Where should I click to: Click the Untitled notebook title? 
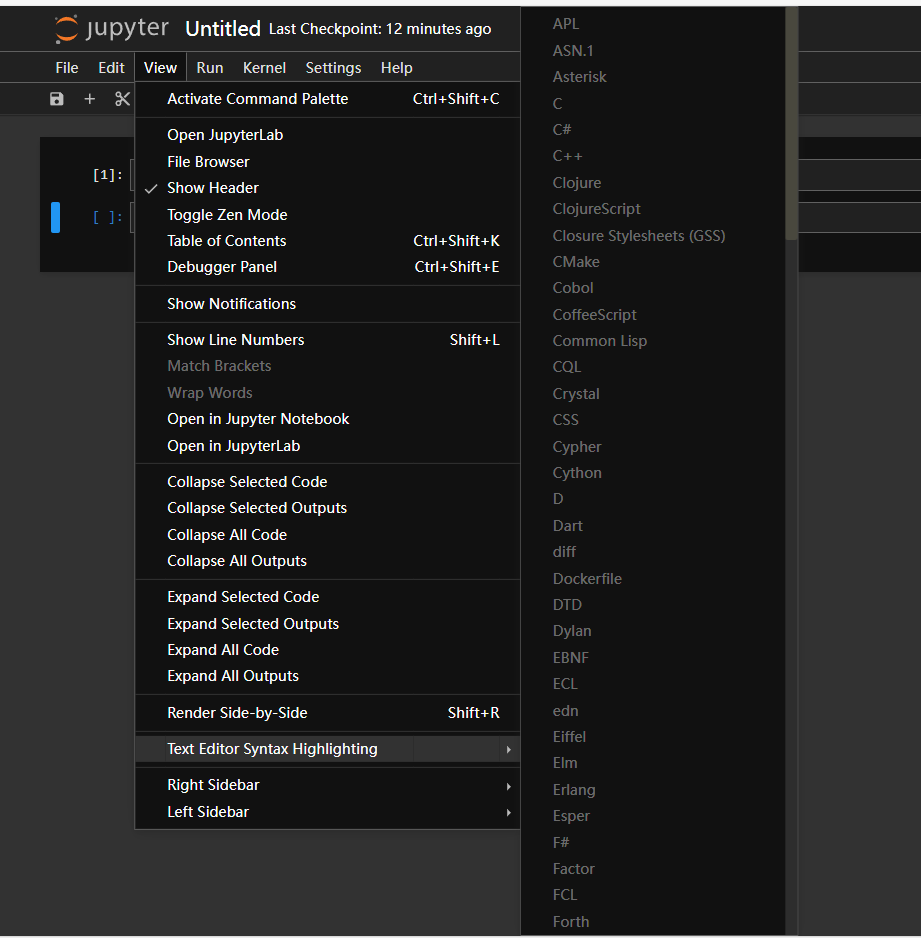(223, 29)
